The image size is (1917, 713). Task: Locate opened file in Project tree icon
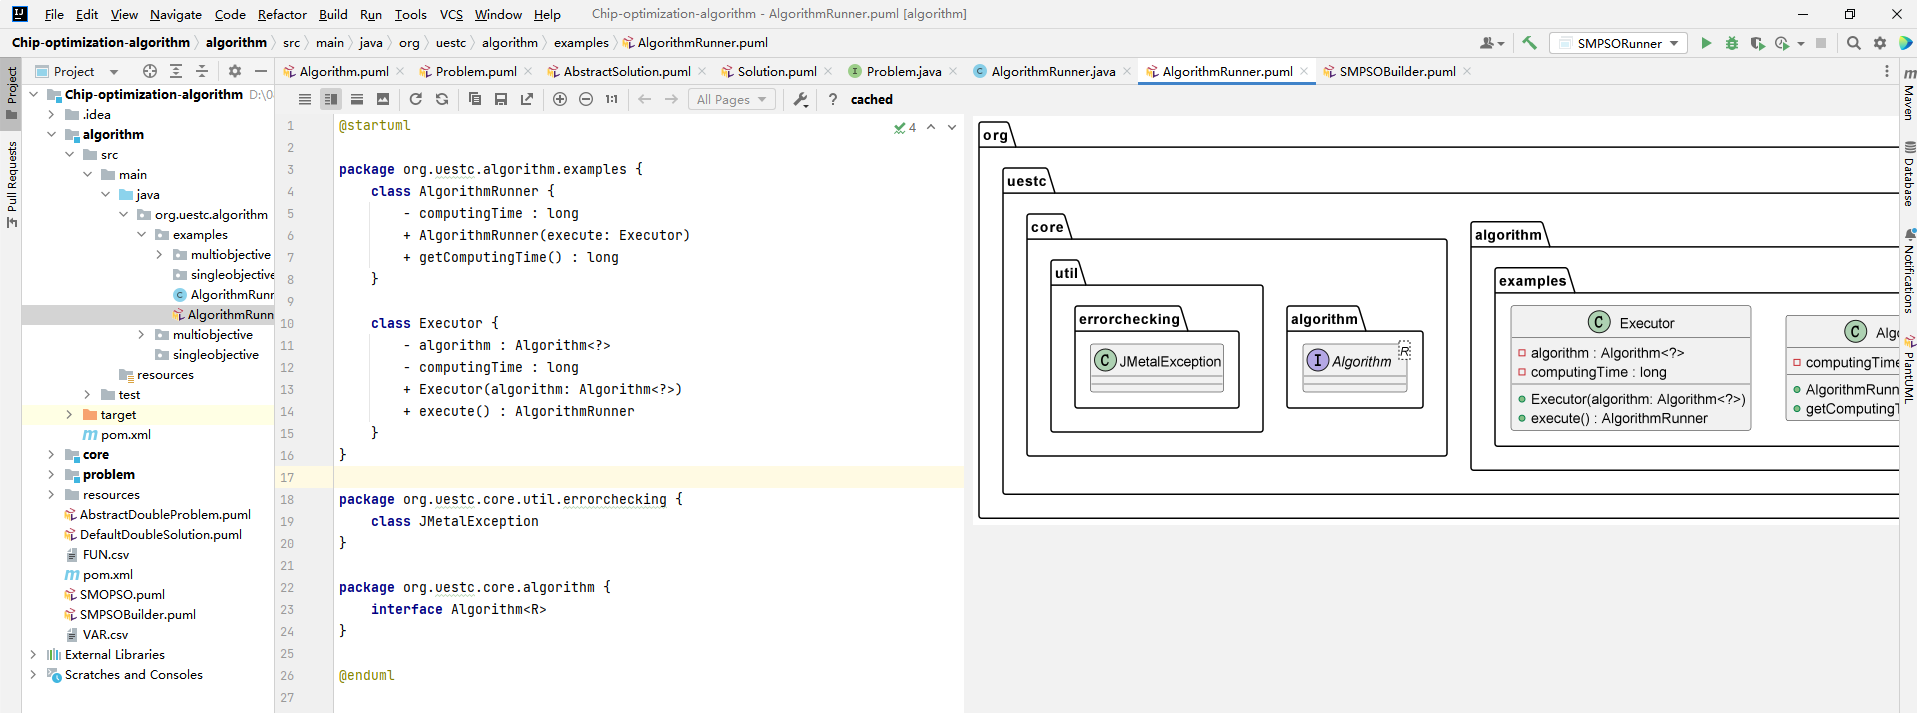150,71
